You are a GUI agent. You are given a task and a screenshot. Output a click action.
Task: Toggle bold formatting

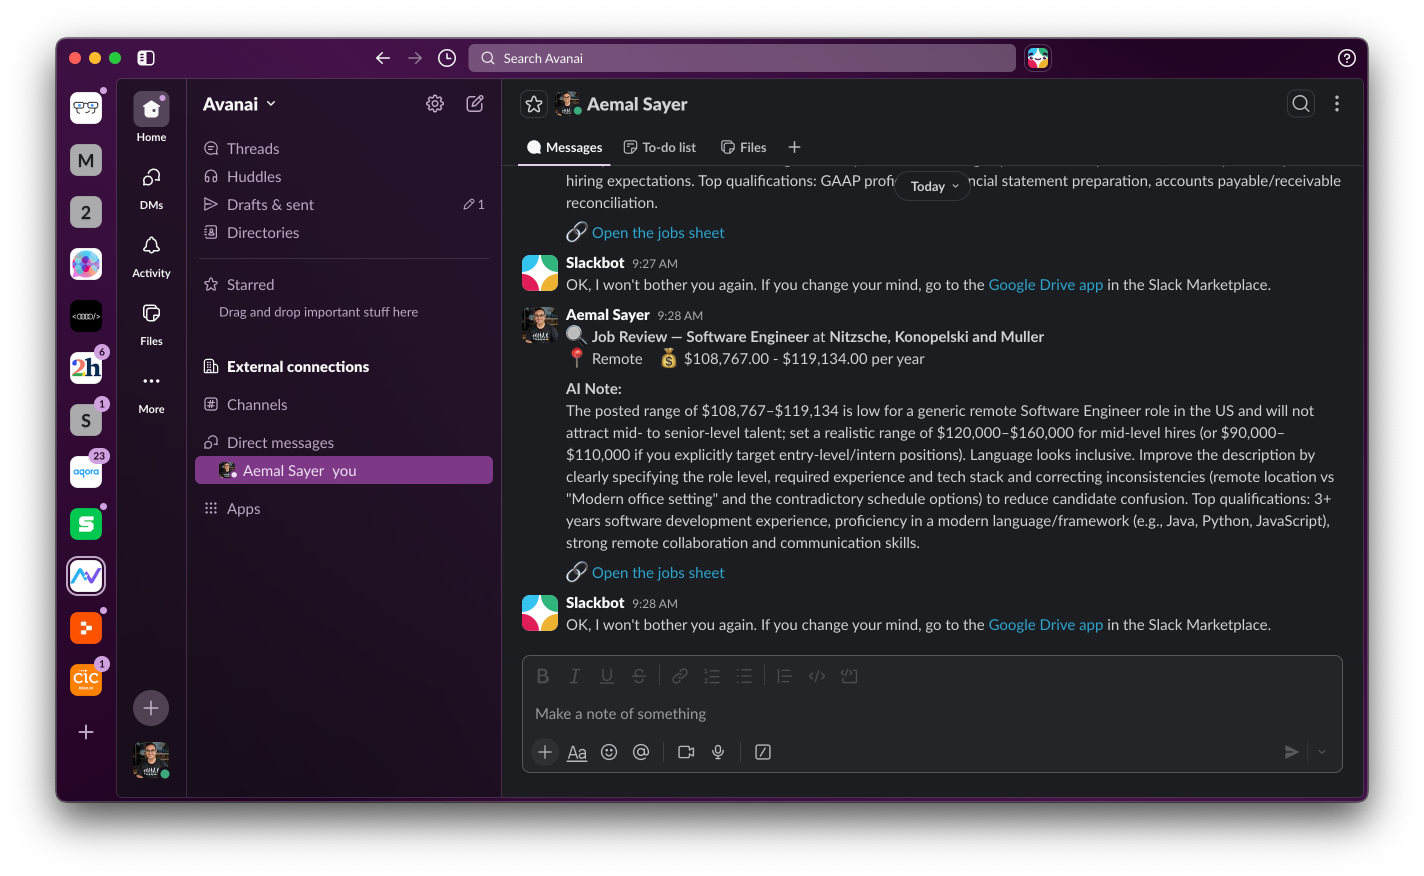click(543, 676)
